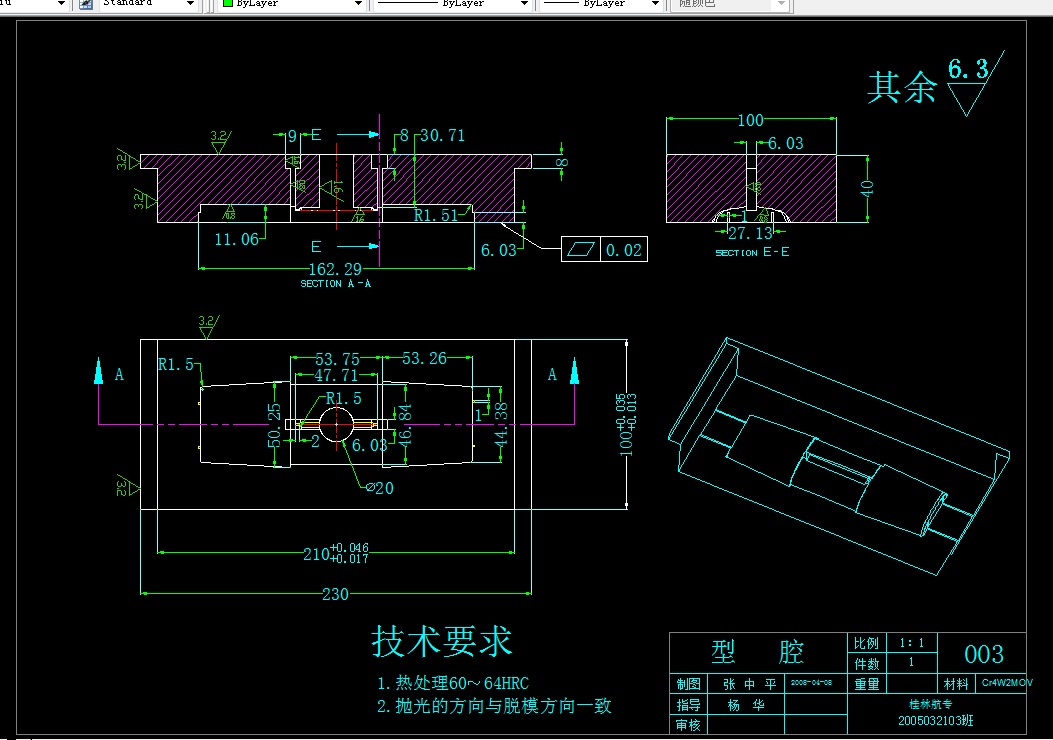Click the name 杨华 in the title block
This screenshot has width=1053, height=740.
(746, 705)
